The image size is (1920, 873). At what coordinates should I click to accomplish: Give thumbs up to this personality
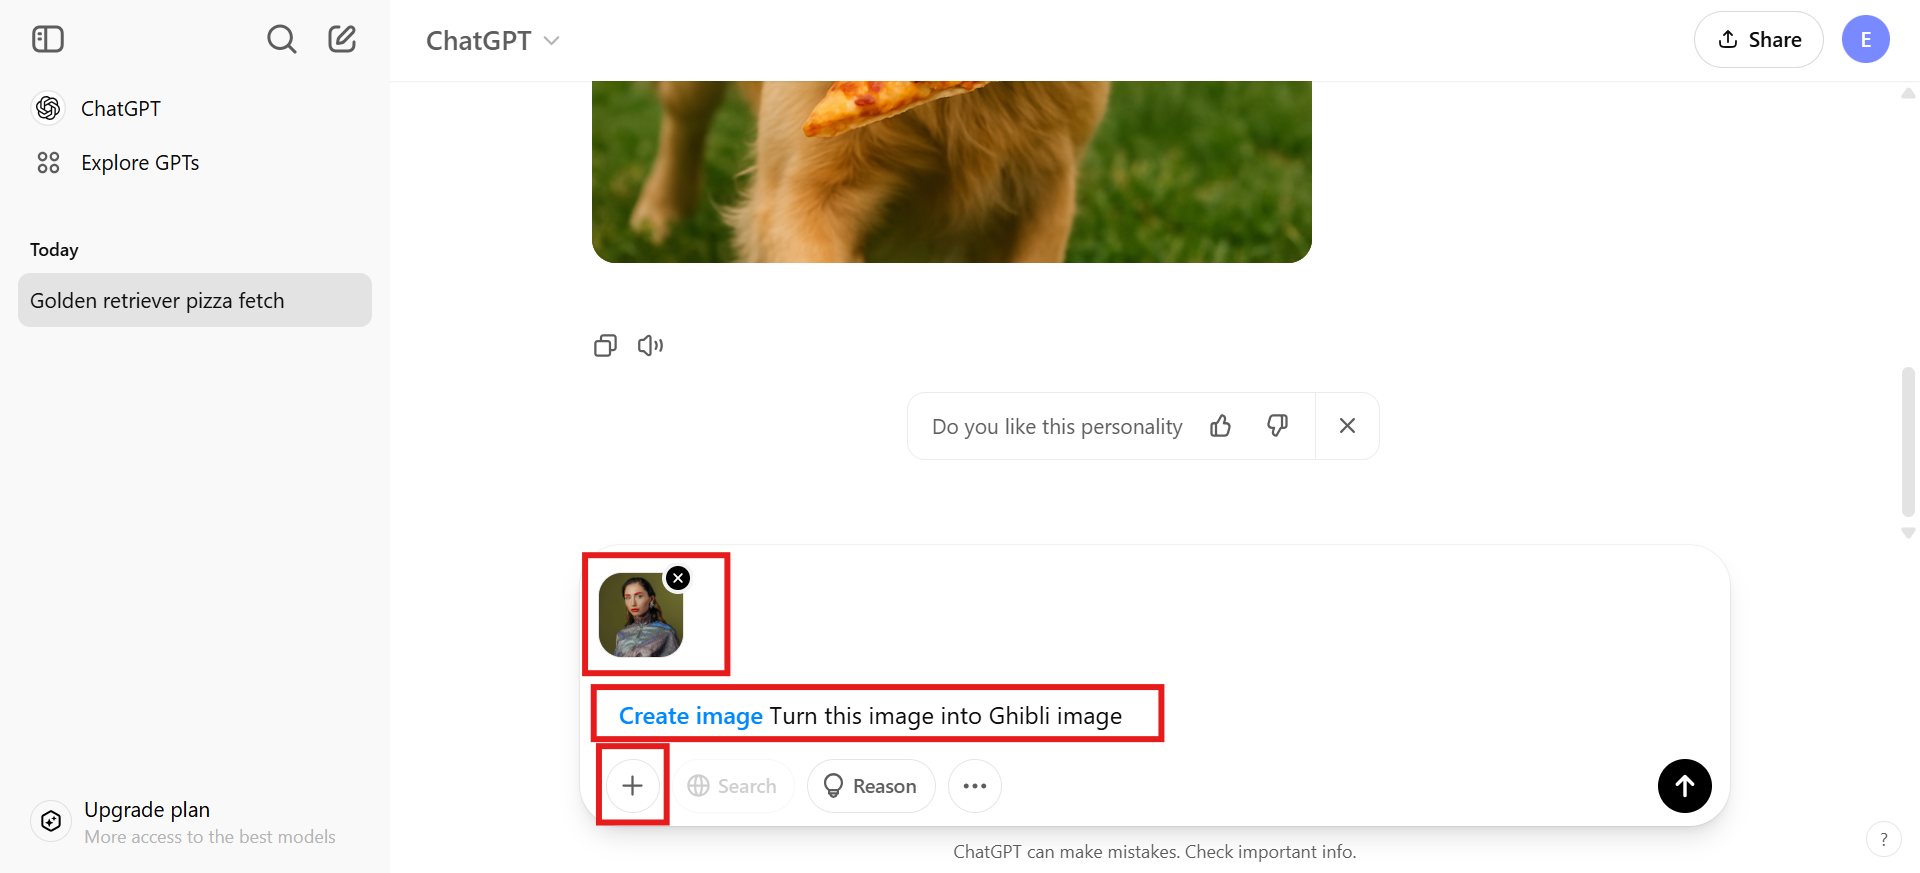click(1220, 426)
